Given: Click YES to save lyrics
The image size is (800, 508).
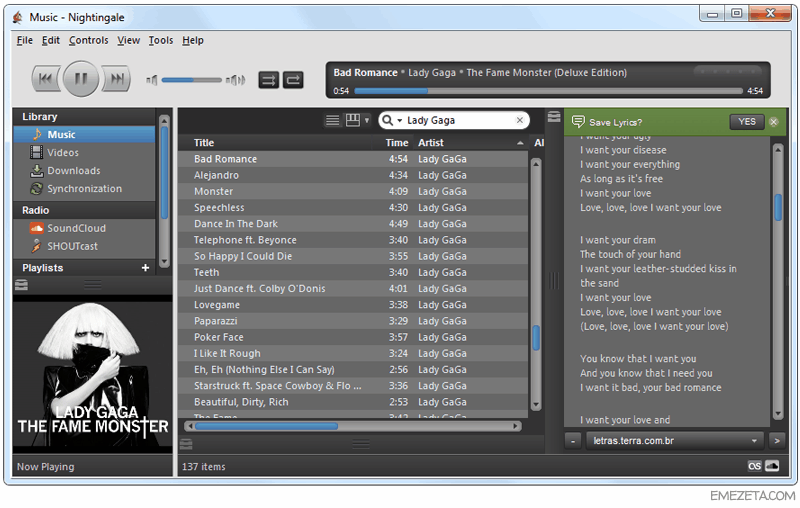Looking at the screenshot, I should click(x=746, y=121).
